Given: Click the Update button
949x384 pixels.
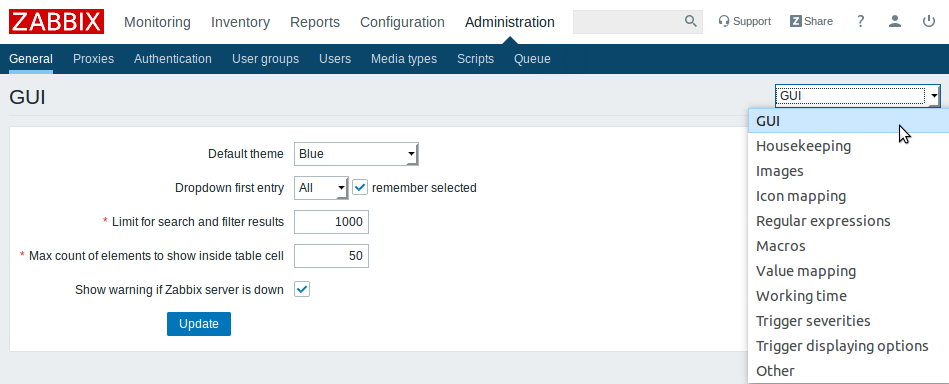Looking at the screenshot, I should pos(199,324).
